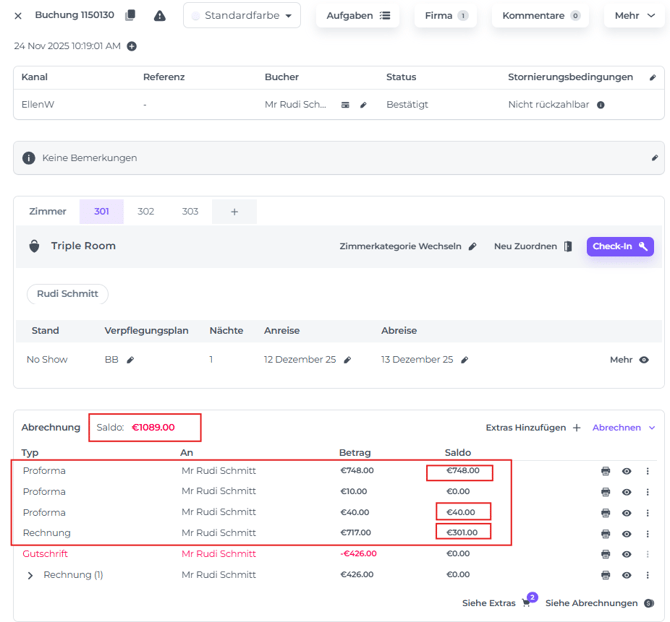Click the warning triangle icon

[x=160, y=16]
